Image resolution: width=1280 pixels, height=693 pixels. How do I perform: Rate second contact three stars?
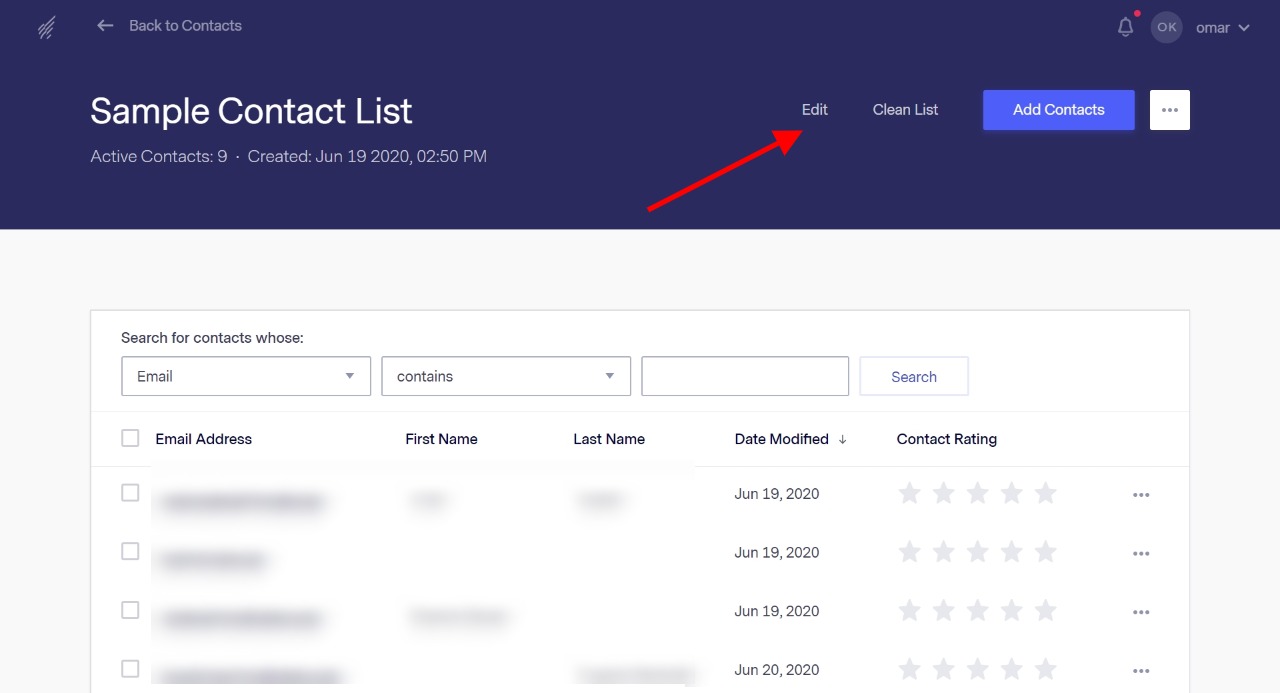click(977, 552)
